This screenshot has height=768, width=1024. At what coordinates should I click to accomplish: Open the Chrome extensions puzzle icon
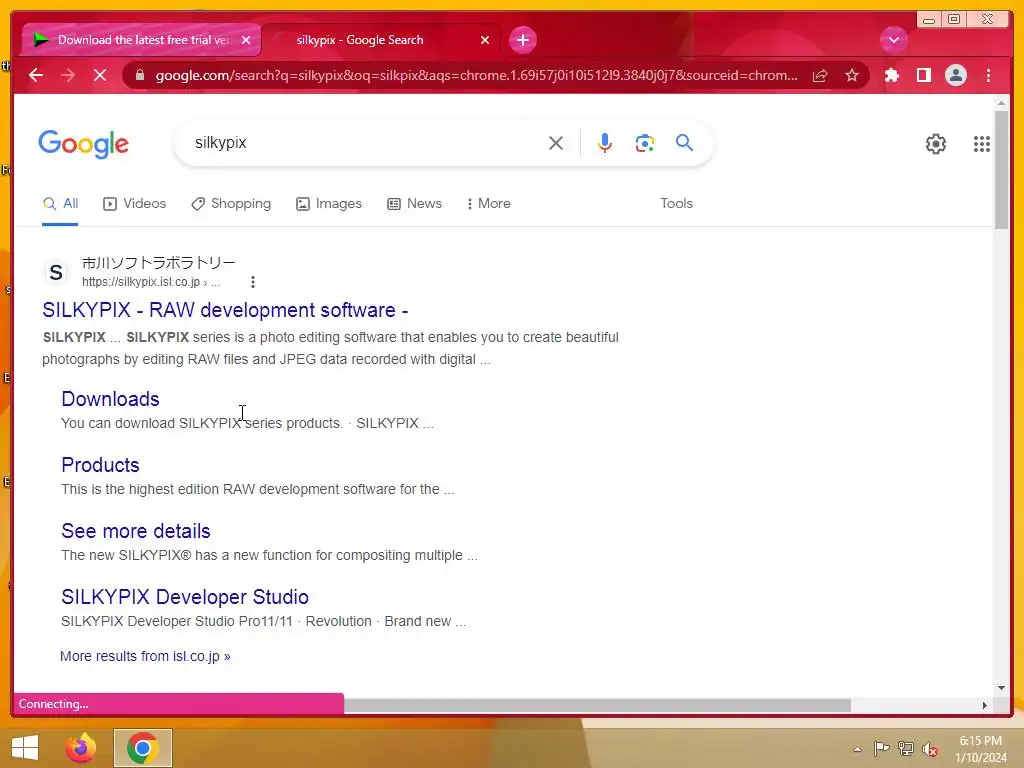[891, 75]
